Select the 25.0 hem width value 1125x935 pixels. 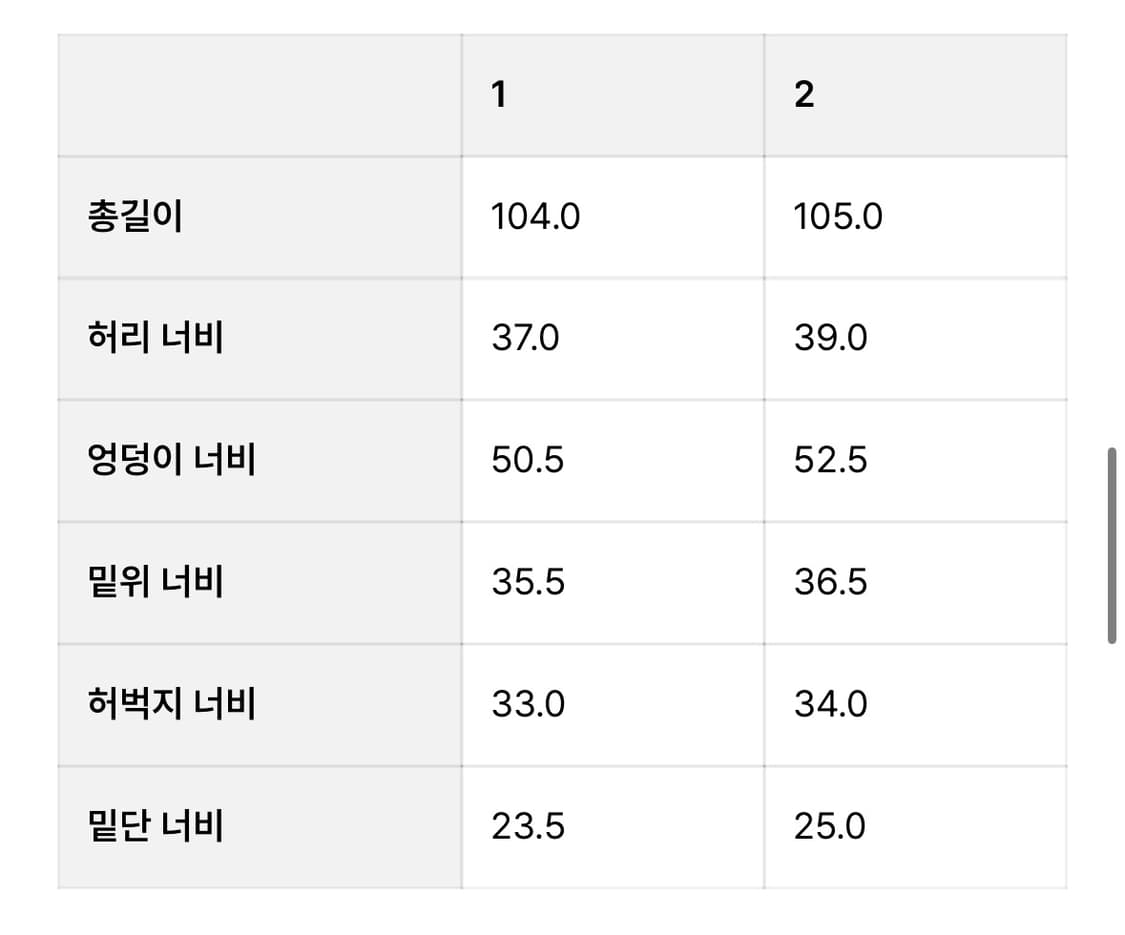pyautogui.click(x=830, y=827)
